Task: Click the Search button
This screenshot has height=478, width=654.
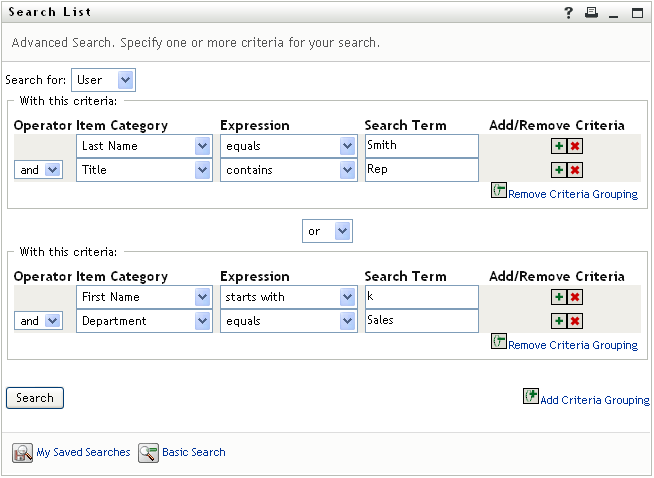Action: point(35,398)
